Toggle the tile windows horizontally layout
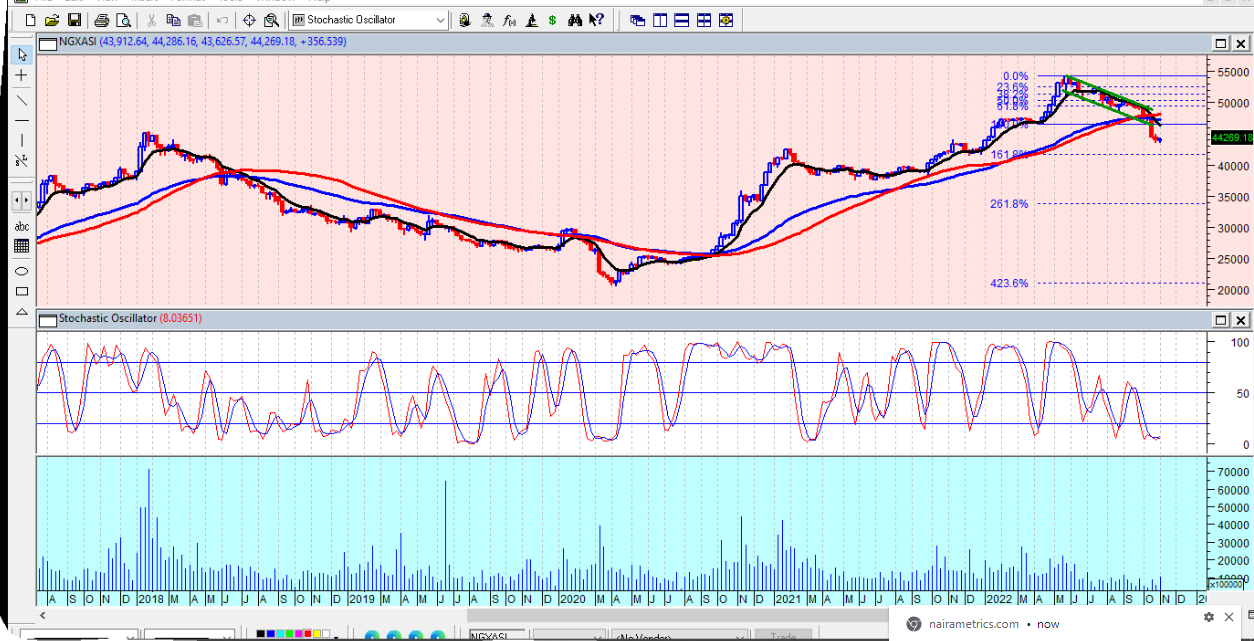The height and width of the screenshot is (641, 1254). point(681,20)
